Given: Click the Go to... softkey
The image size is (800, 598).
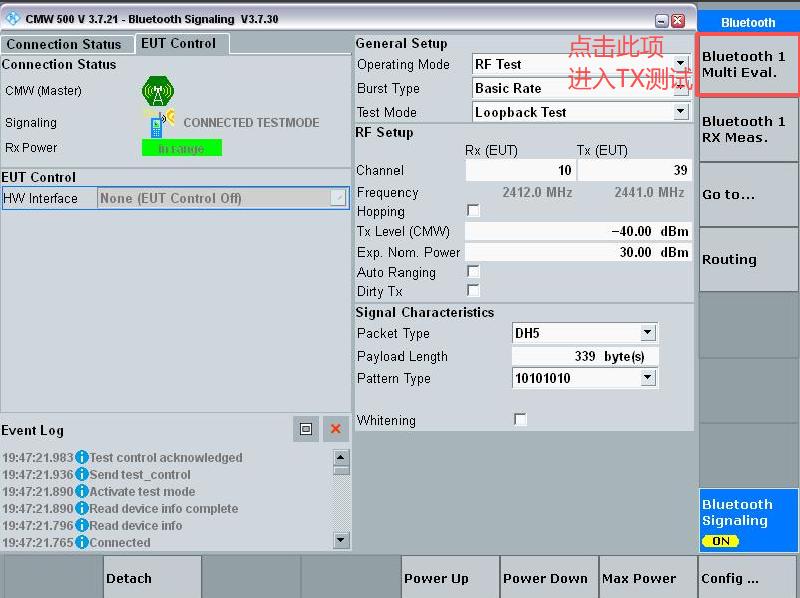Looking at the screenshot, I should point(748,194).
